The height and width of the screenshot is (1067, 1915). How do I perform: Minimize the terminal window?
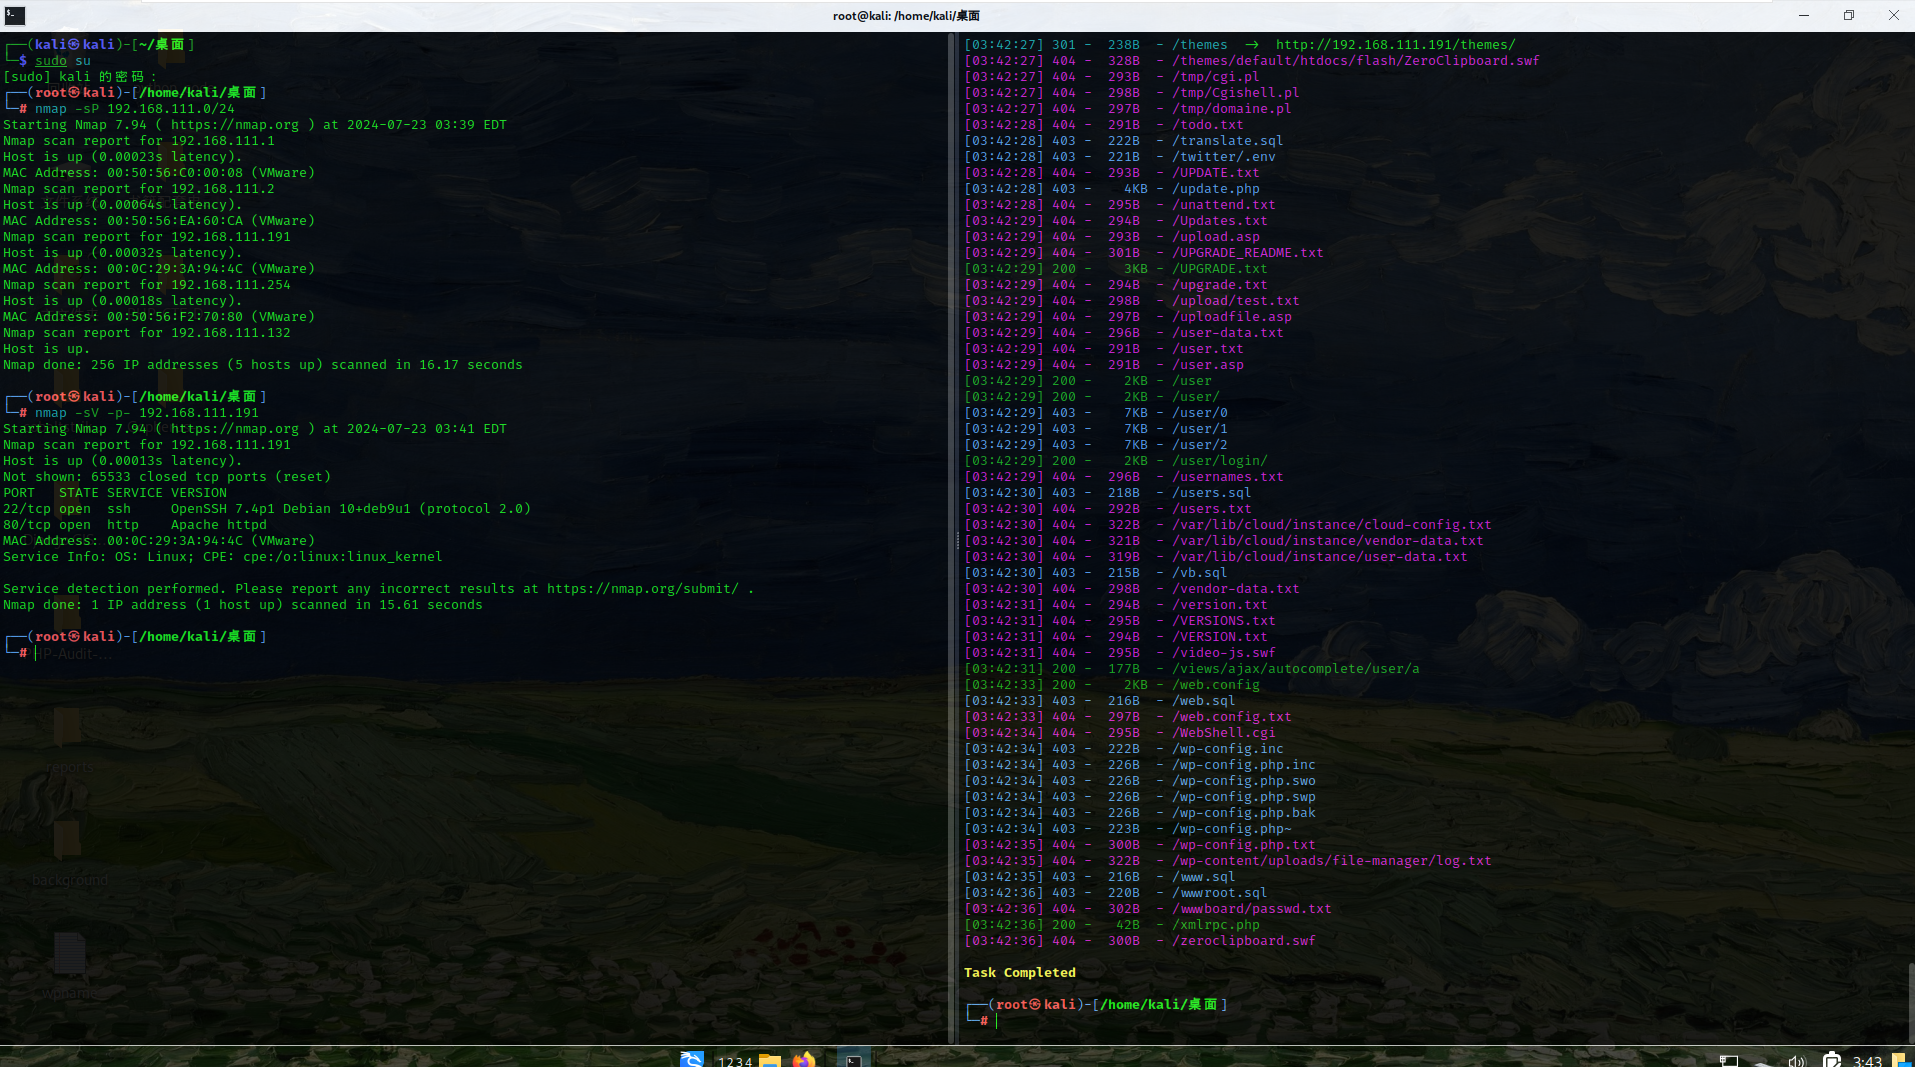point(1804,15)
